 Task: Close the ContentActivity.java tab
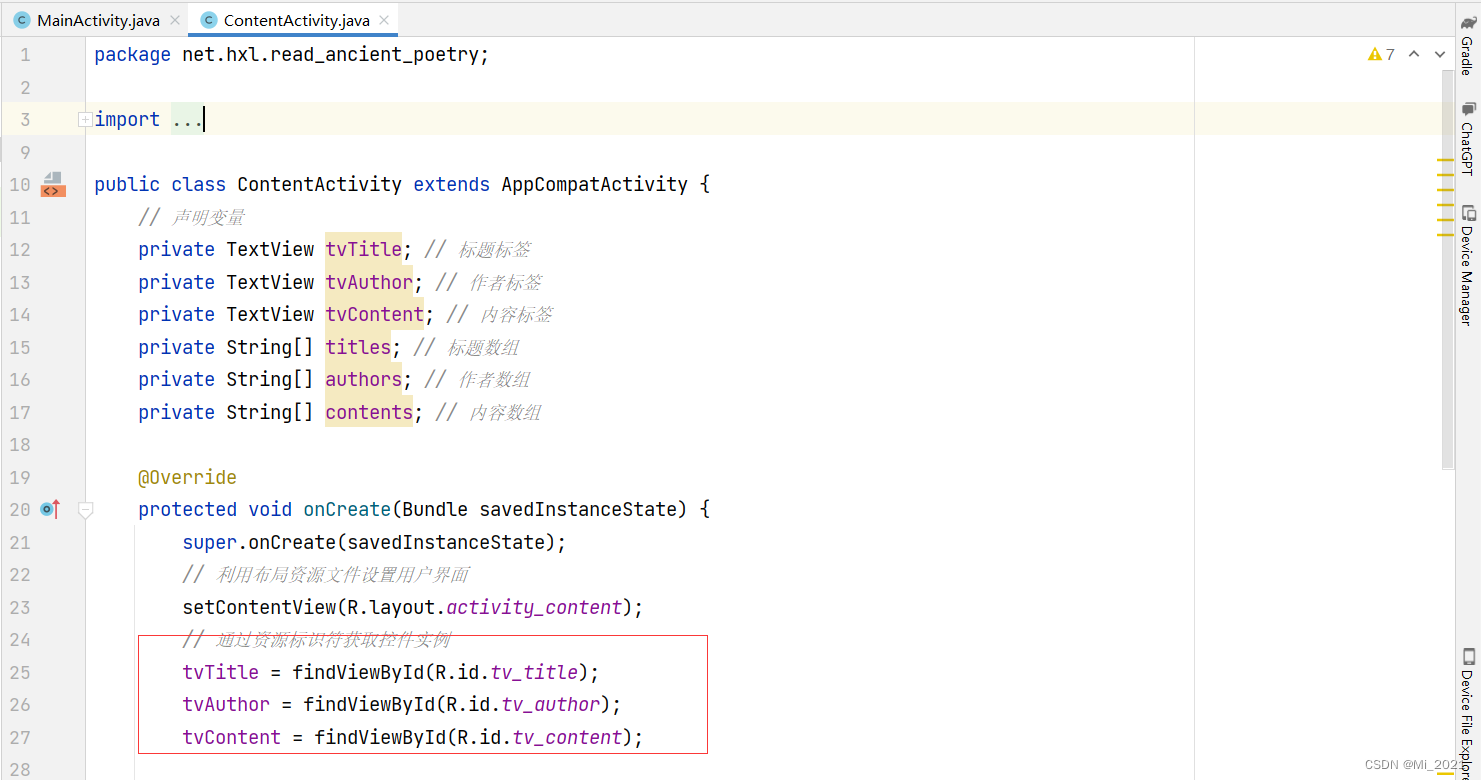pyautogui.click(x=385, y=20)
